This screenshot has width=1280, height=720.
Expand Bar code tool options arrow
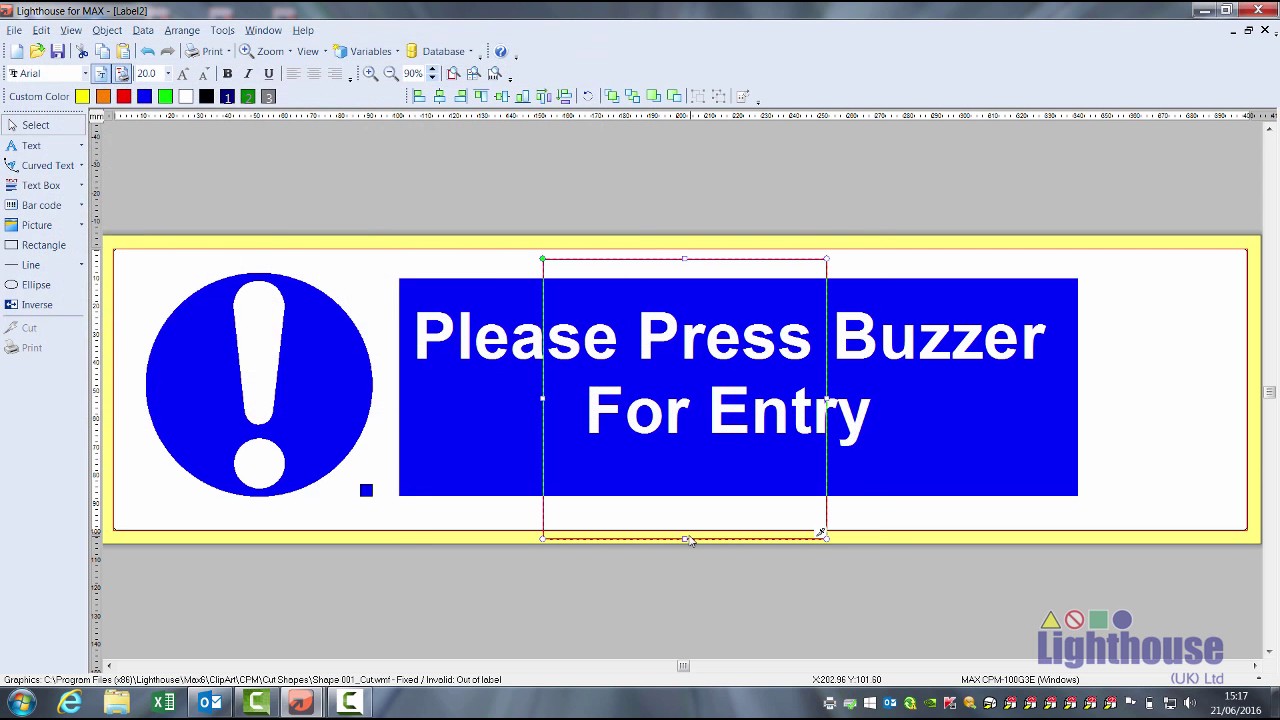click(x=81, y=205)
